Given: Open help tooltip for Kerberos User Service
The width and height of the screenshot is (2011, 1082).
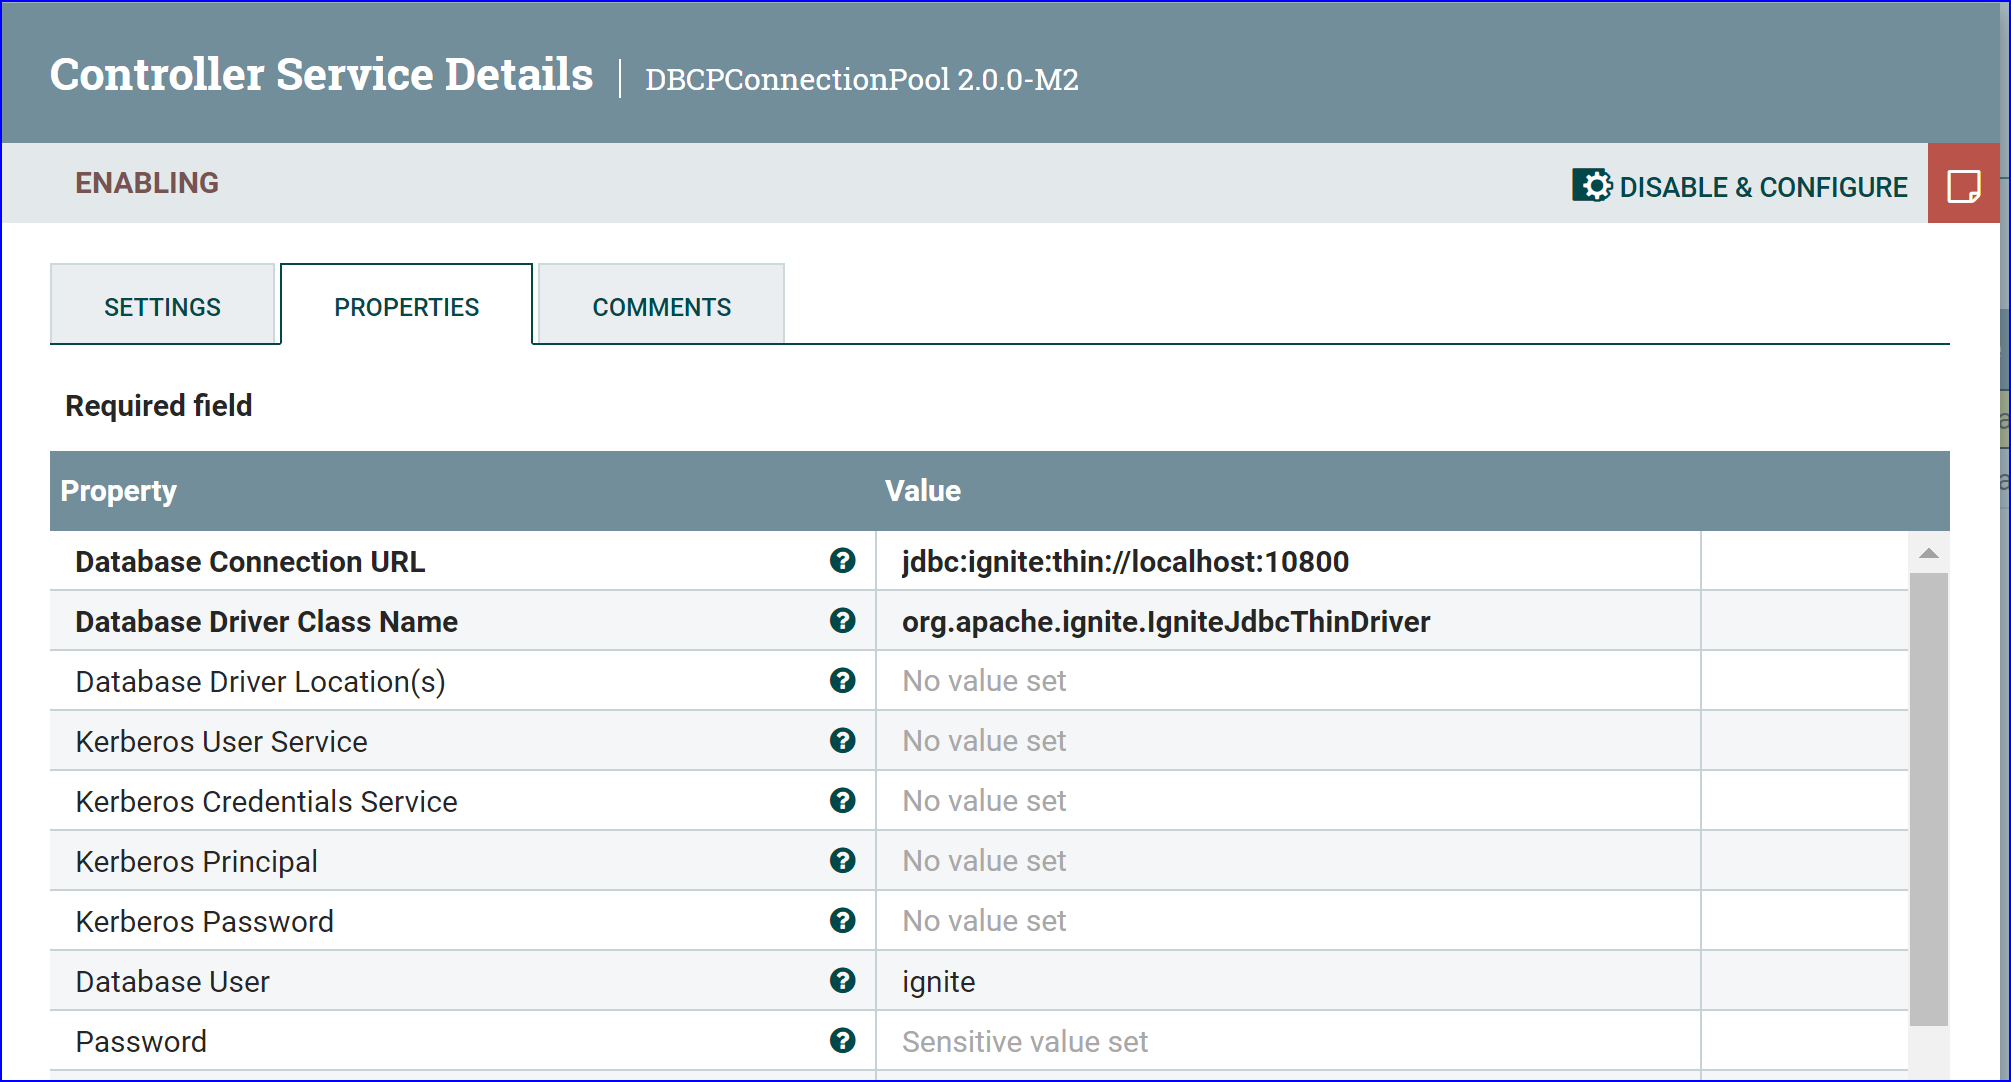Looking at the screenshot, I should click(x=843, y=741).
